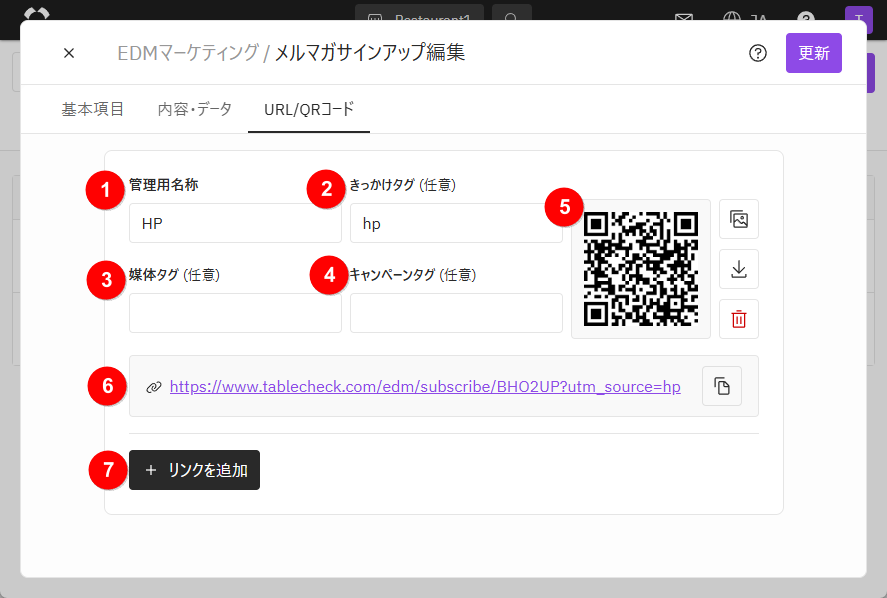
Task: Copy the subscribe URL to clipboard
Action: [722, 386]
